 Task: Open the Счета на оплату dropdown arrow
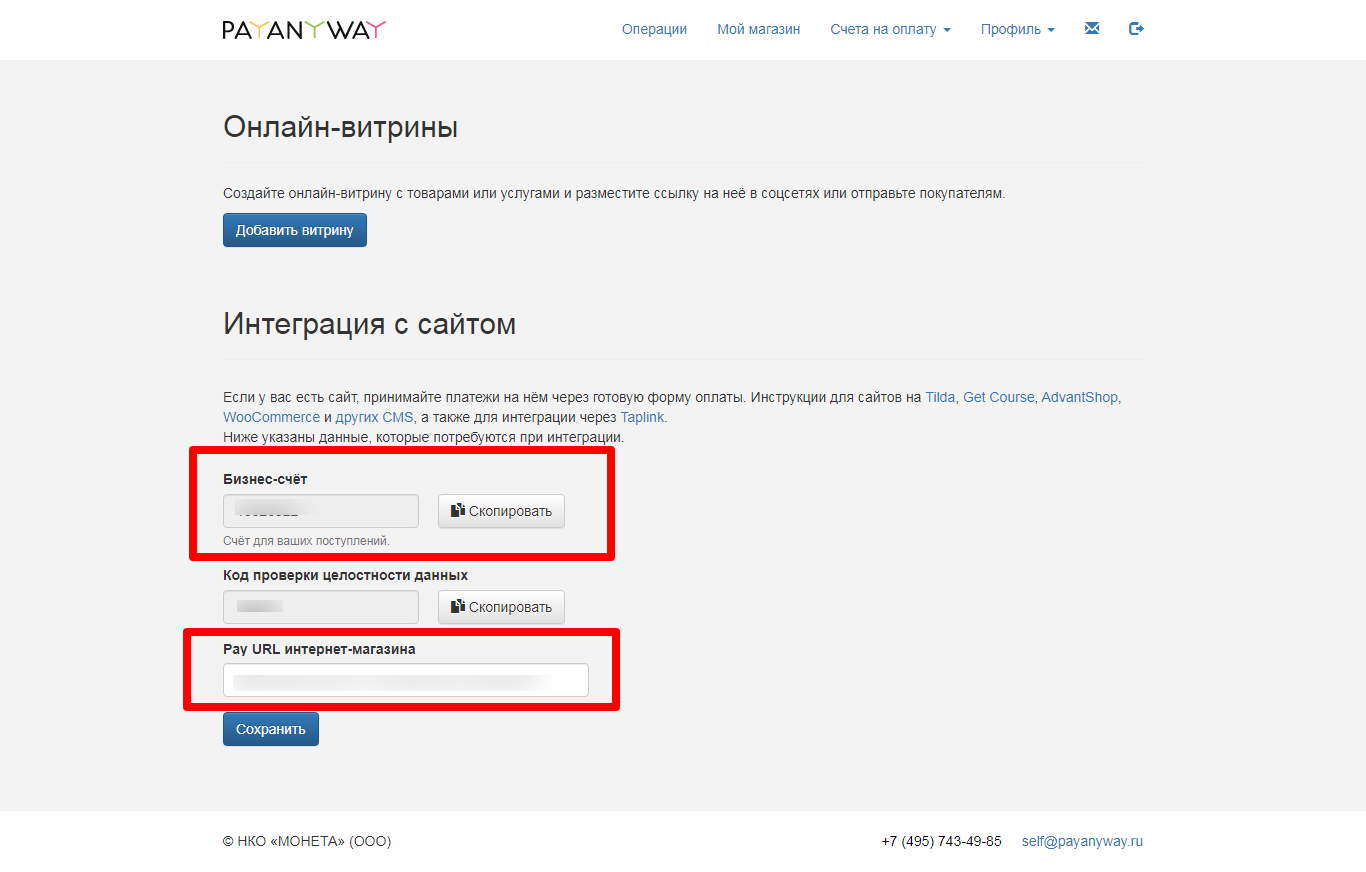[x=947, y=30]
